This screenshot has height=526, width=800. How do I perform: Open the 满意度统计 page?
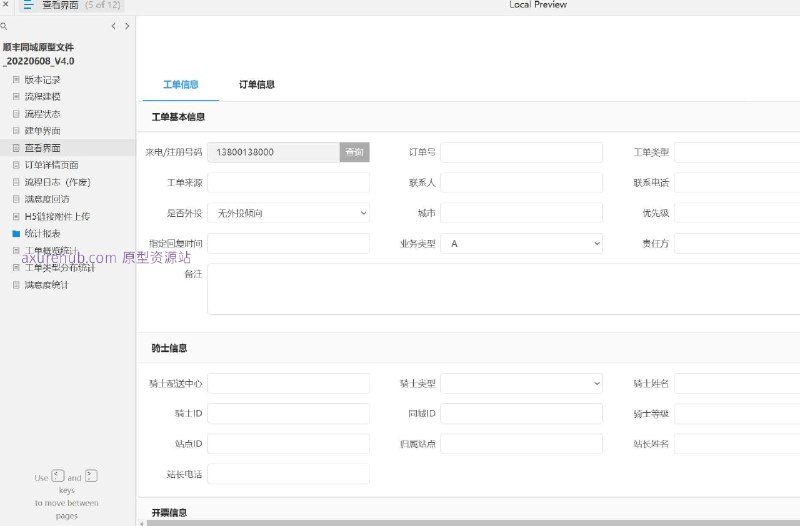46,285
